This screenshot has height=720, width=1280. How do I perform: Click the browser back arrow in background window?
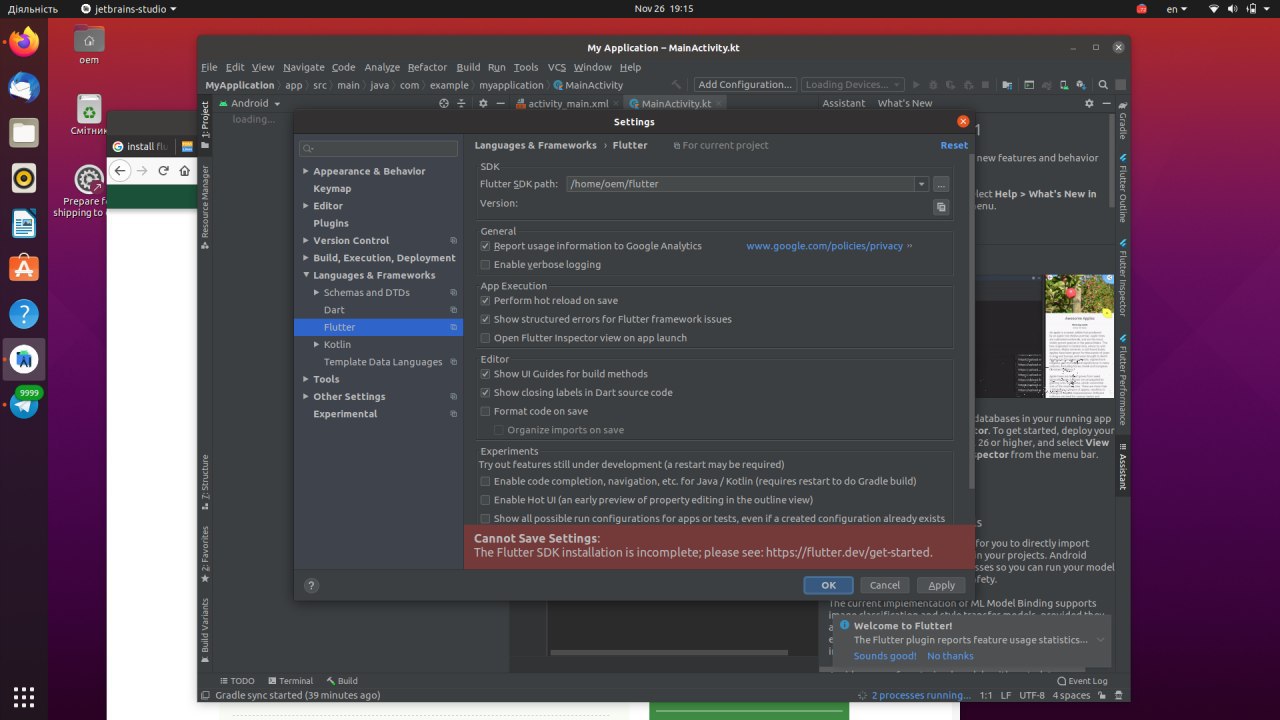(x=120, y=171)
